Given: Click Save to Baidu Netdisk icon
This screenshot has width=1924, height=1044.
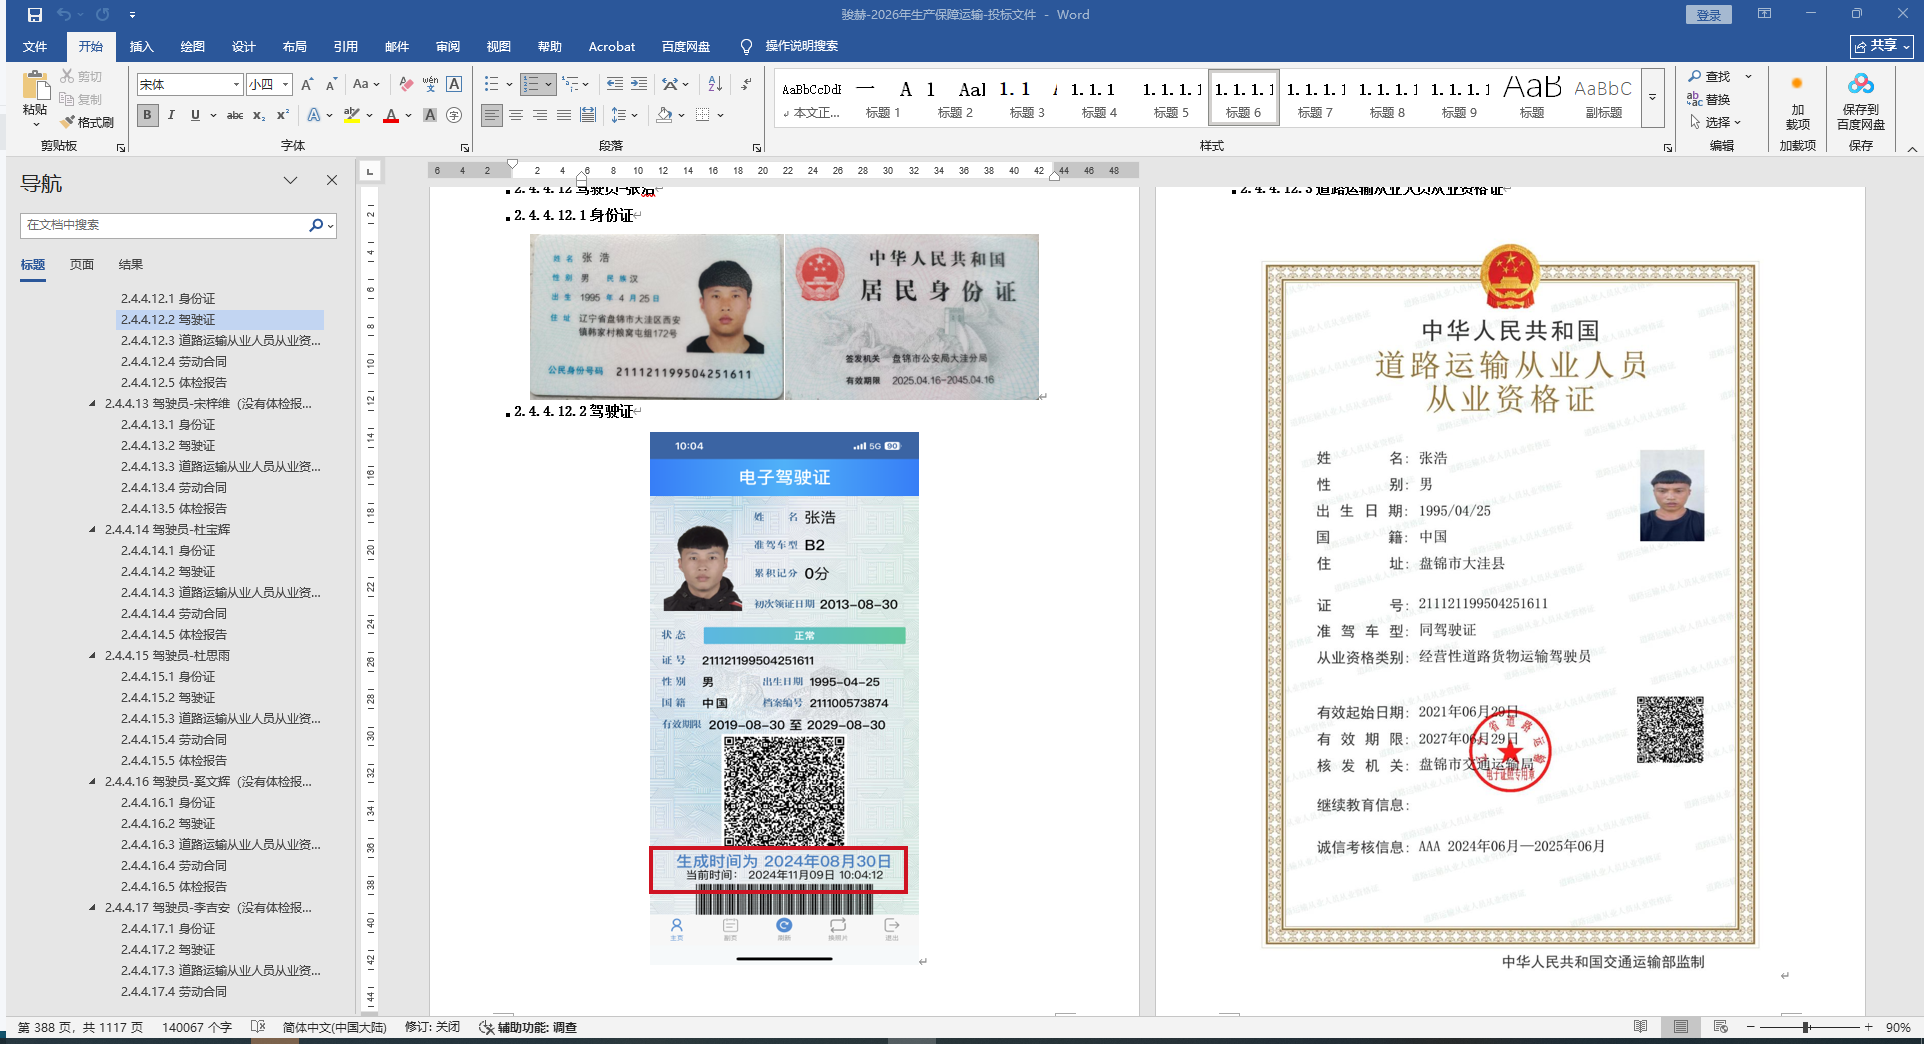Looking at the screenshot, I should point(1860,102).
